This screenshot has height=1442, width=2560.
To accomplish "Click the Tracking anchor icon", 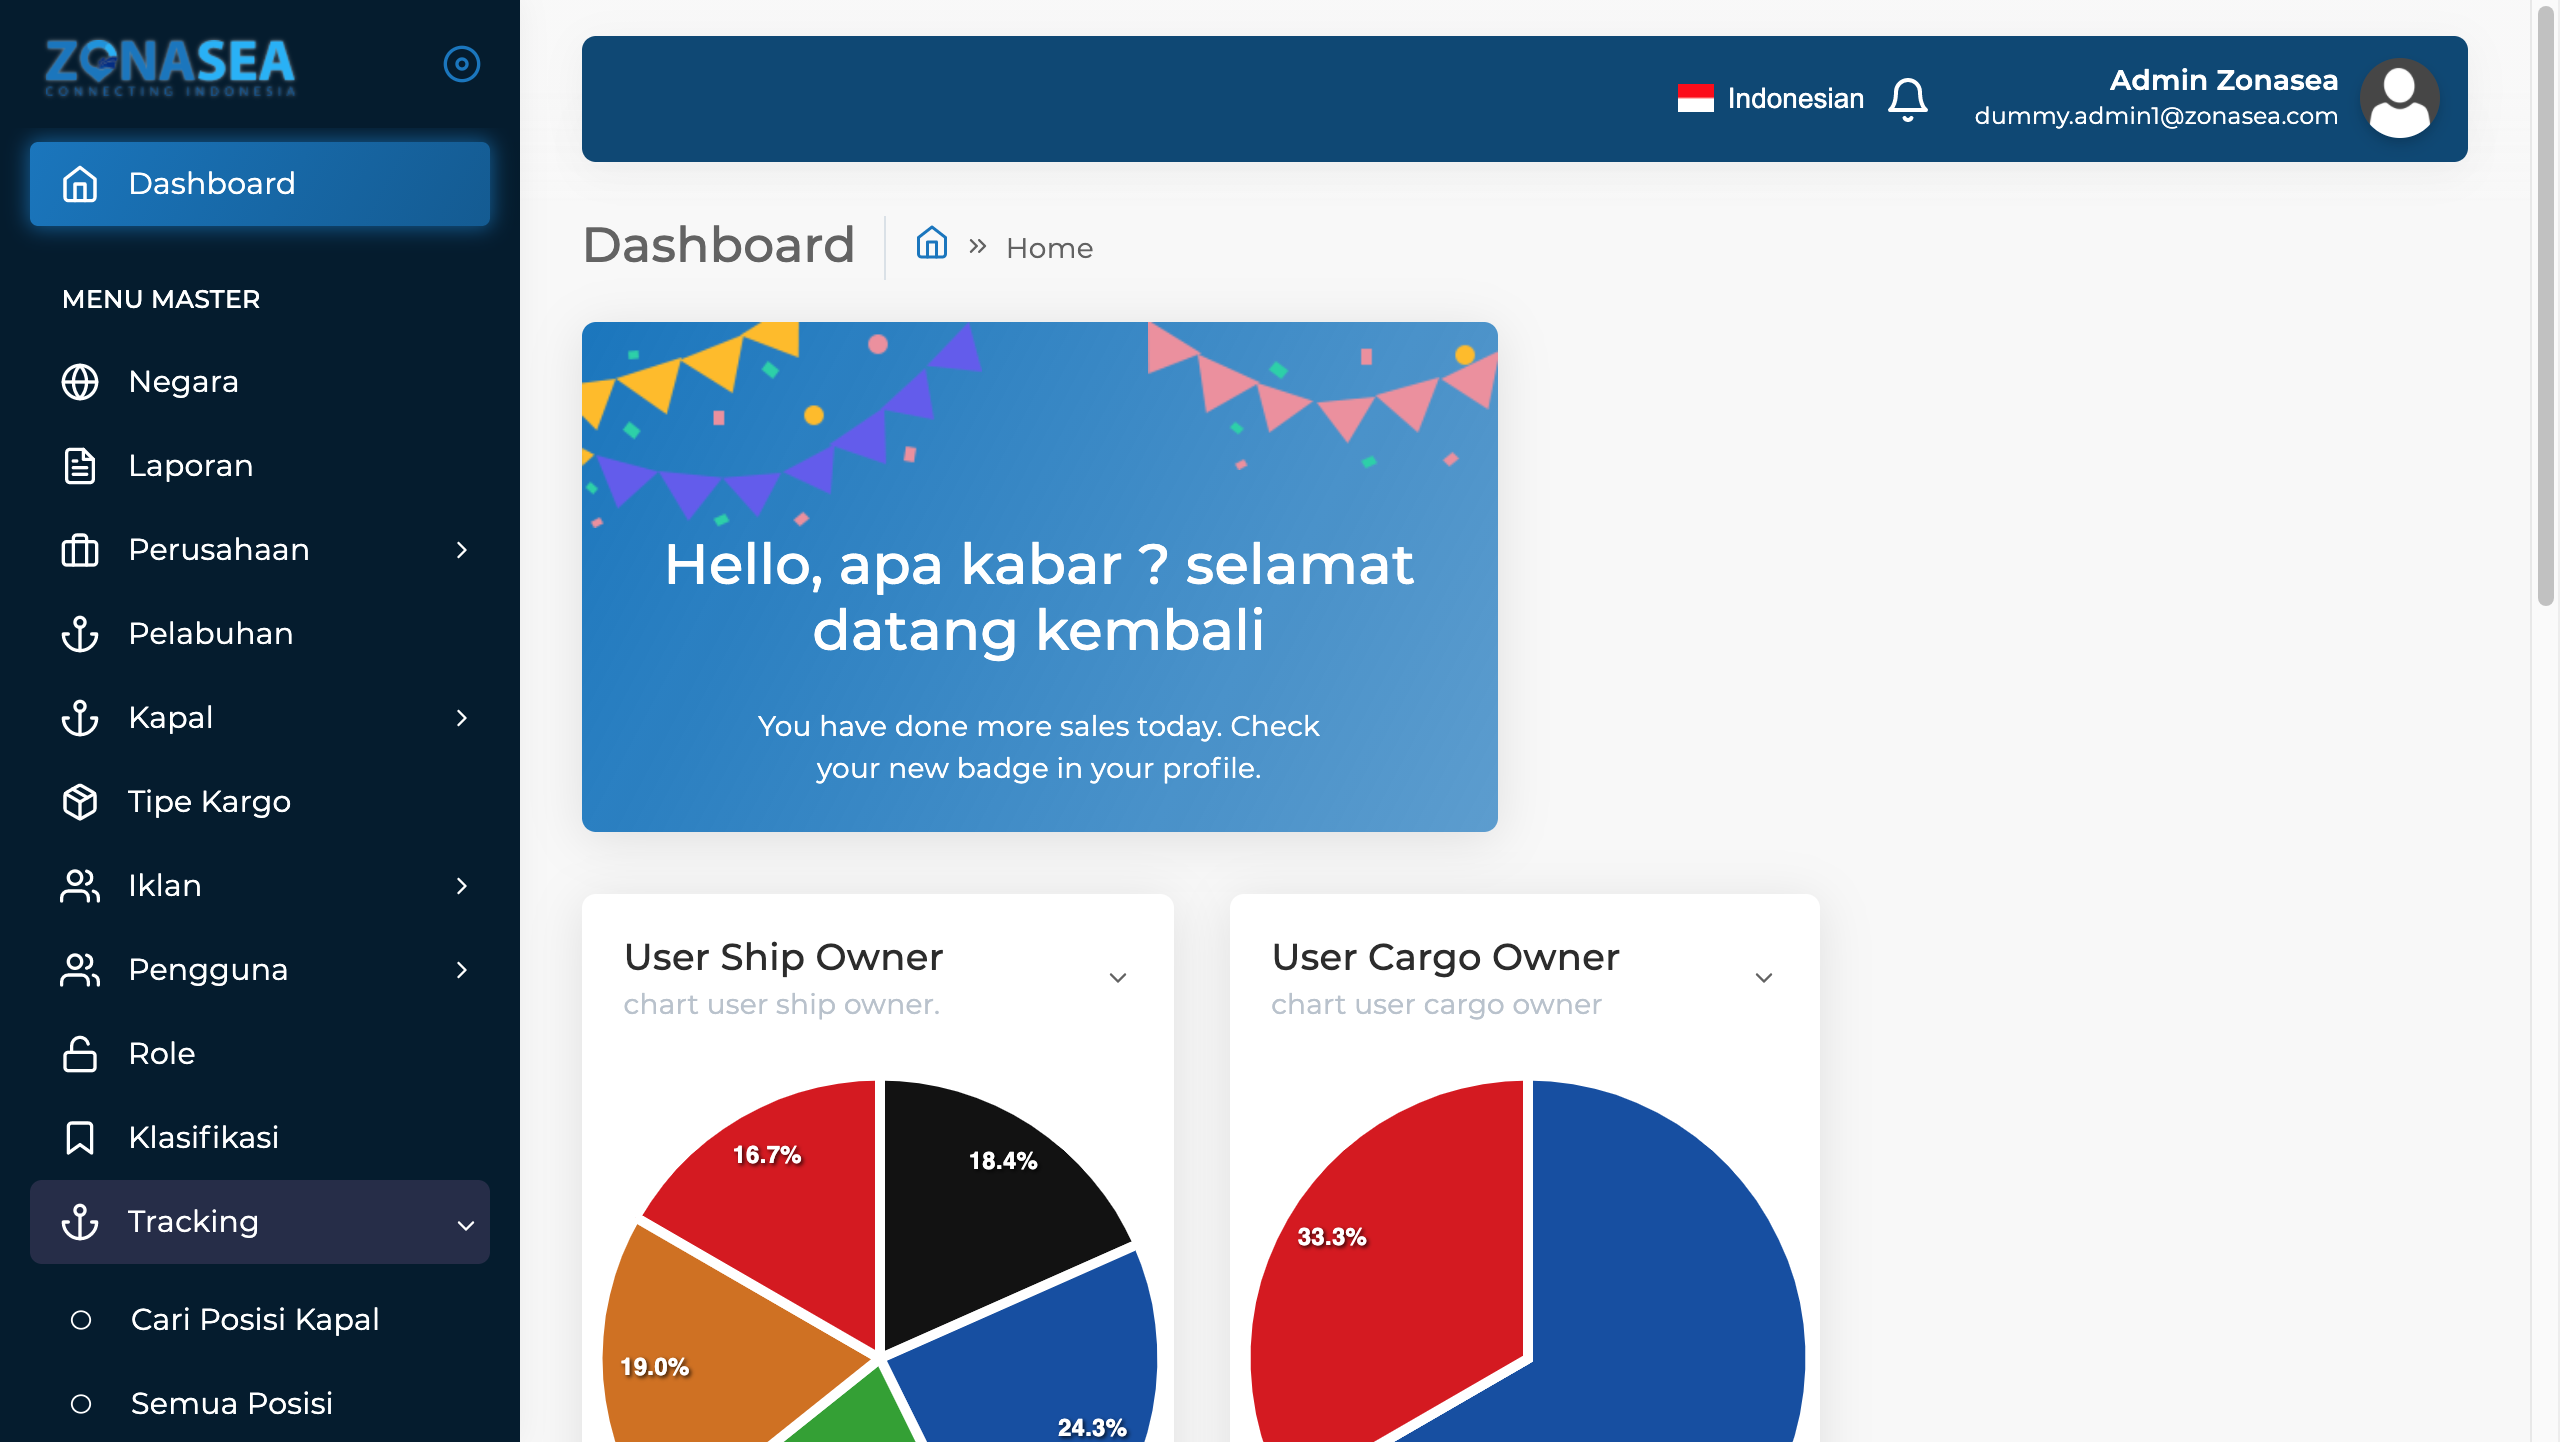I will point(80,1222).
